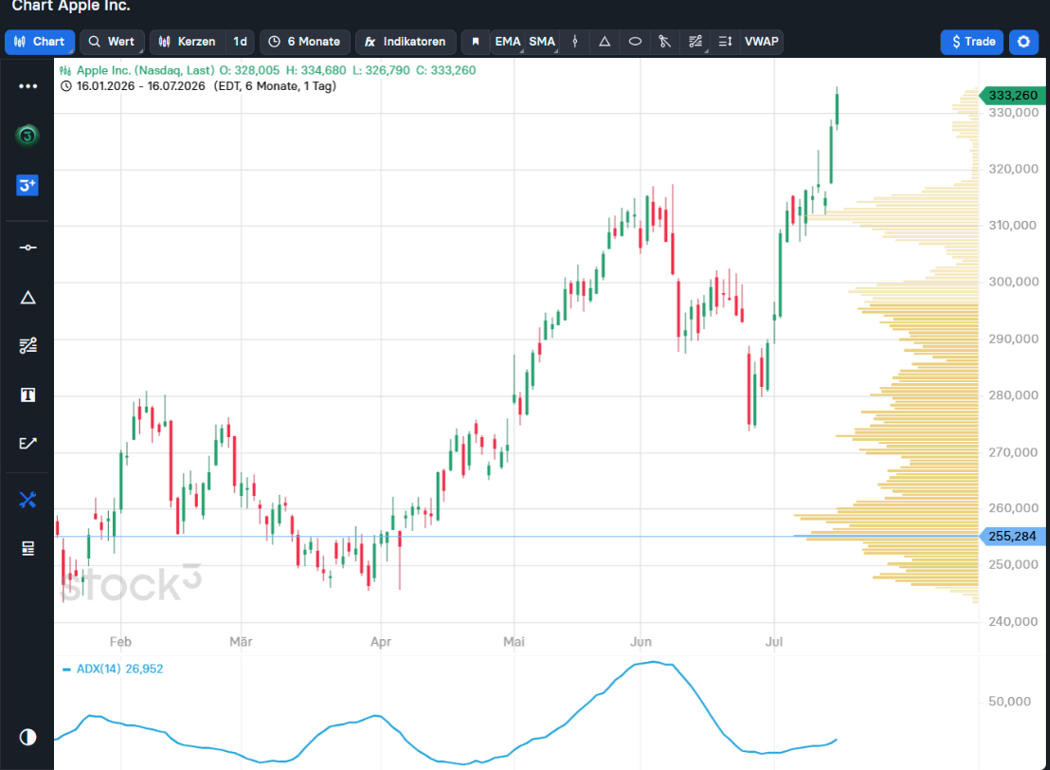
Task: Open the three-dots more menu in sidebar
Action: click(x=27, y=86)
